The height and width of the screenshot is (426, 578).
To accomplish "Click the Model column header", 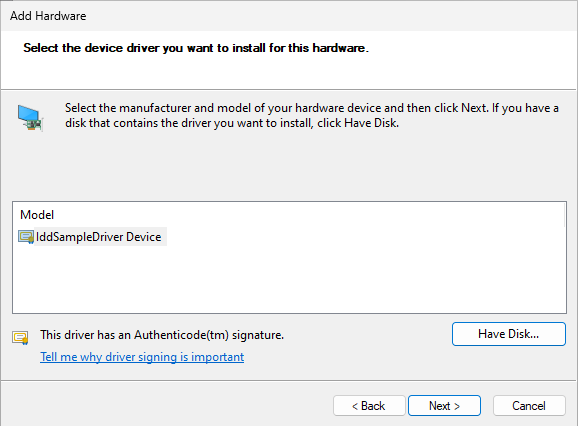I will [37, 215].
